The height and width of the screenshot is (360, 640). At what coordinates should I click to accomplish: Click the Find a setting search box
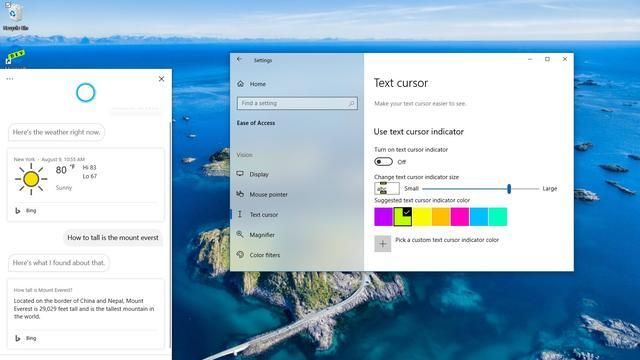(297, 104)
